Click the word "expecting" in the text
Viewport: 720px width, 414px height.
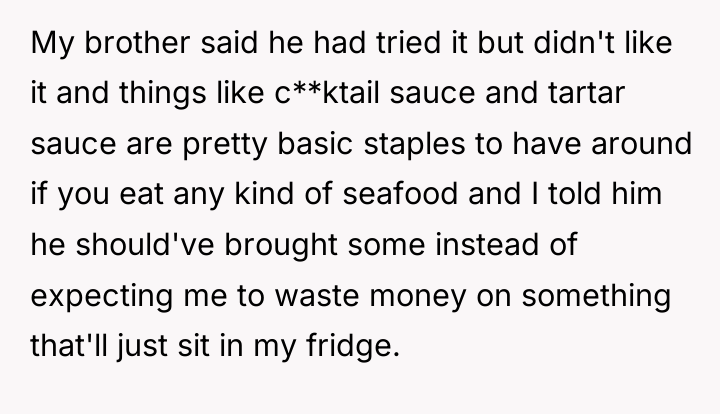click(x=102, y=297)
